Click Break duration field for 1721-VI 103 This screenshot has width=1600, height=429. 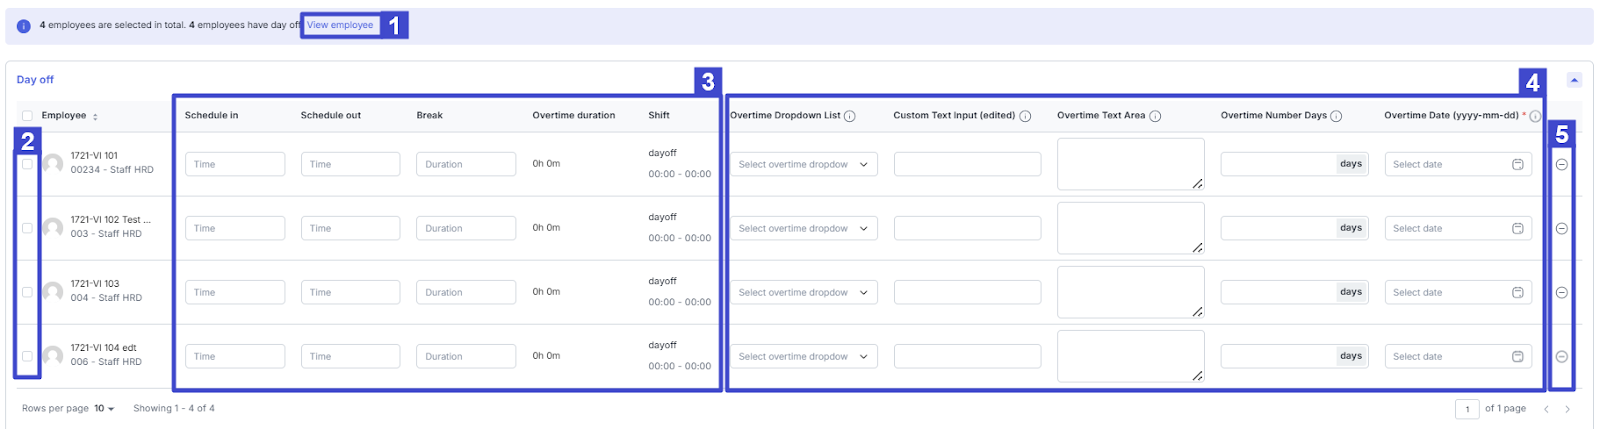point(466,292)
